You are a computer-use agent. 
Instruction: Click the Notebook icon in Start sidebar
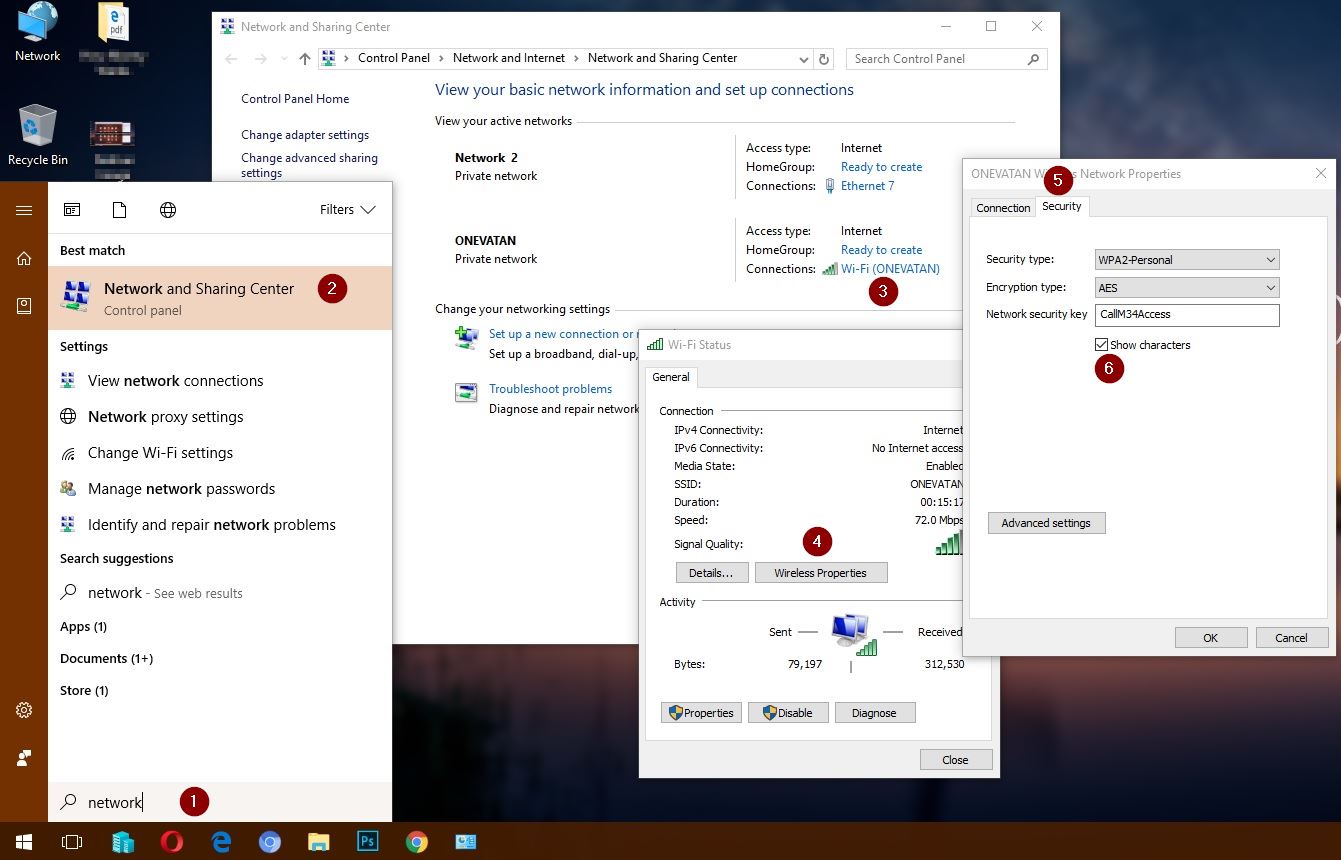point(24,306)
